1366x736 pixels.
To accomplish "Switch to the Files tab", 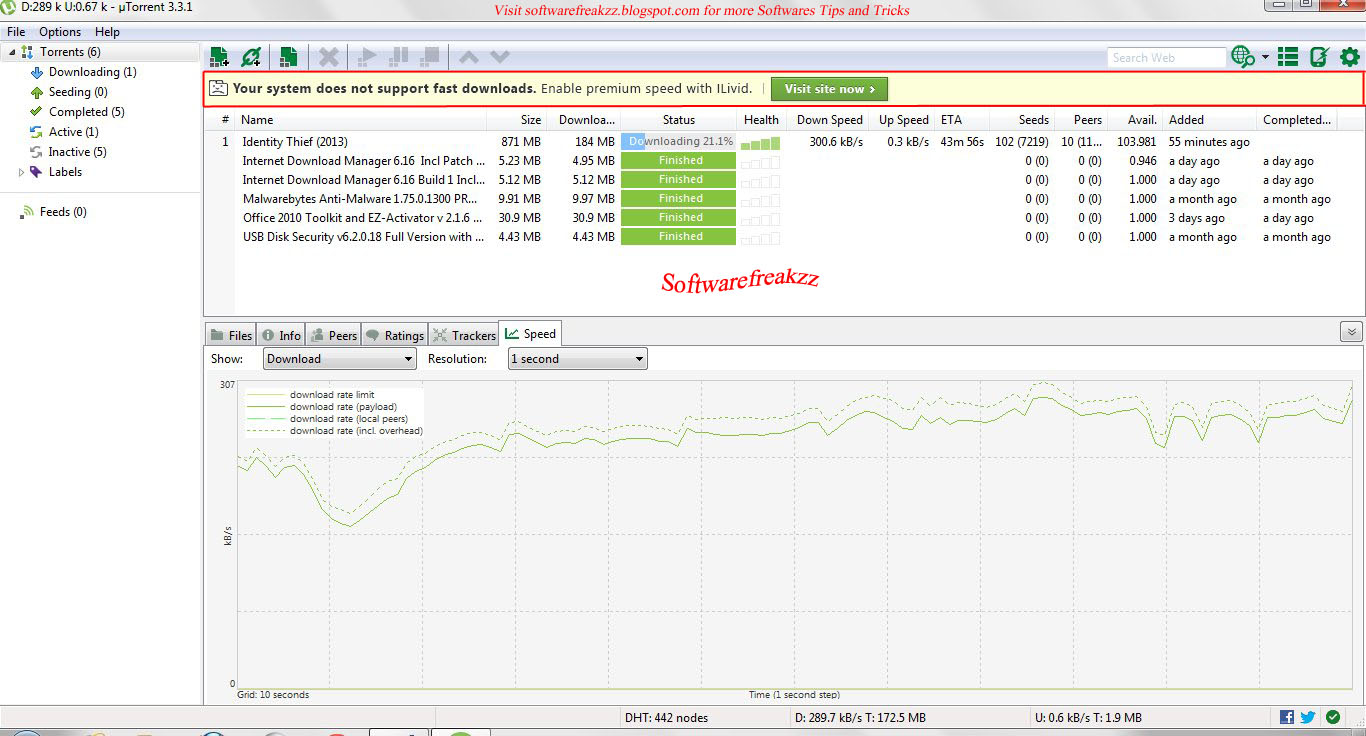I will 231,335.
